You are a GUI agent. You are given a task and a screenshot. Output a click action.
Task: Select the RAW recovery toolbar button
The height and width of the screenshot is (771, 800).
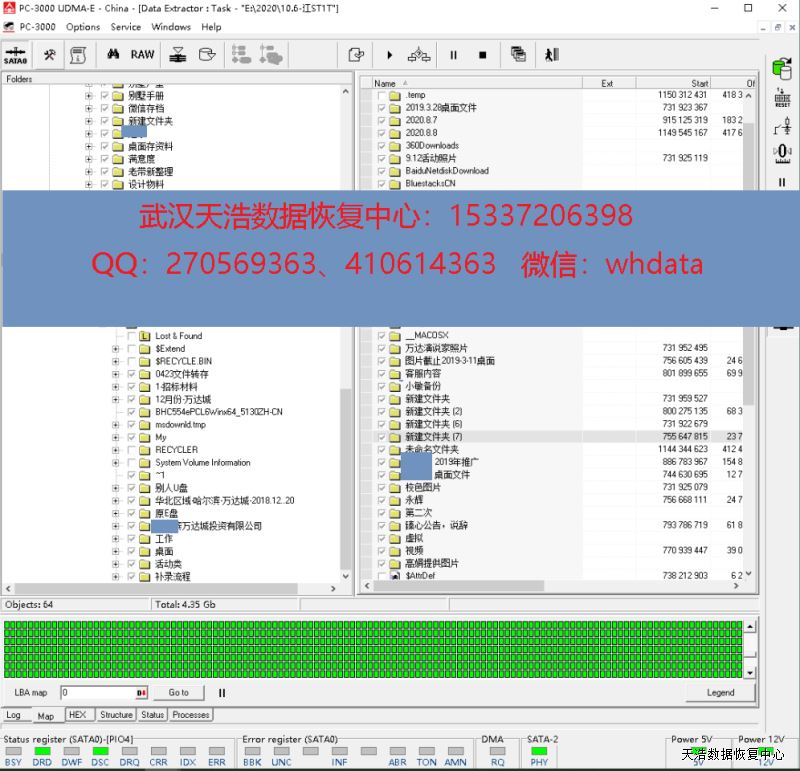[143, 55]
